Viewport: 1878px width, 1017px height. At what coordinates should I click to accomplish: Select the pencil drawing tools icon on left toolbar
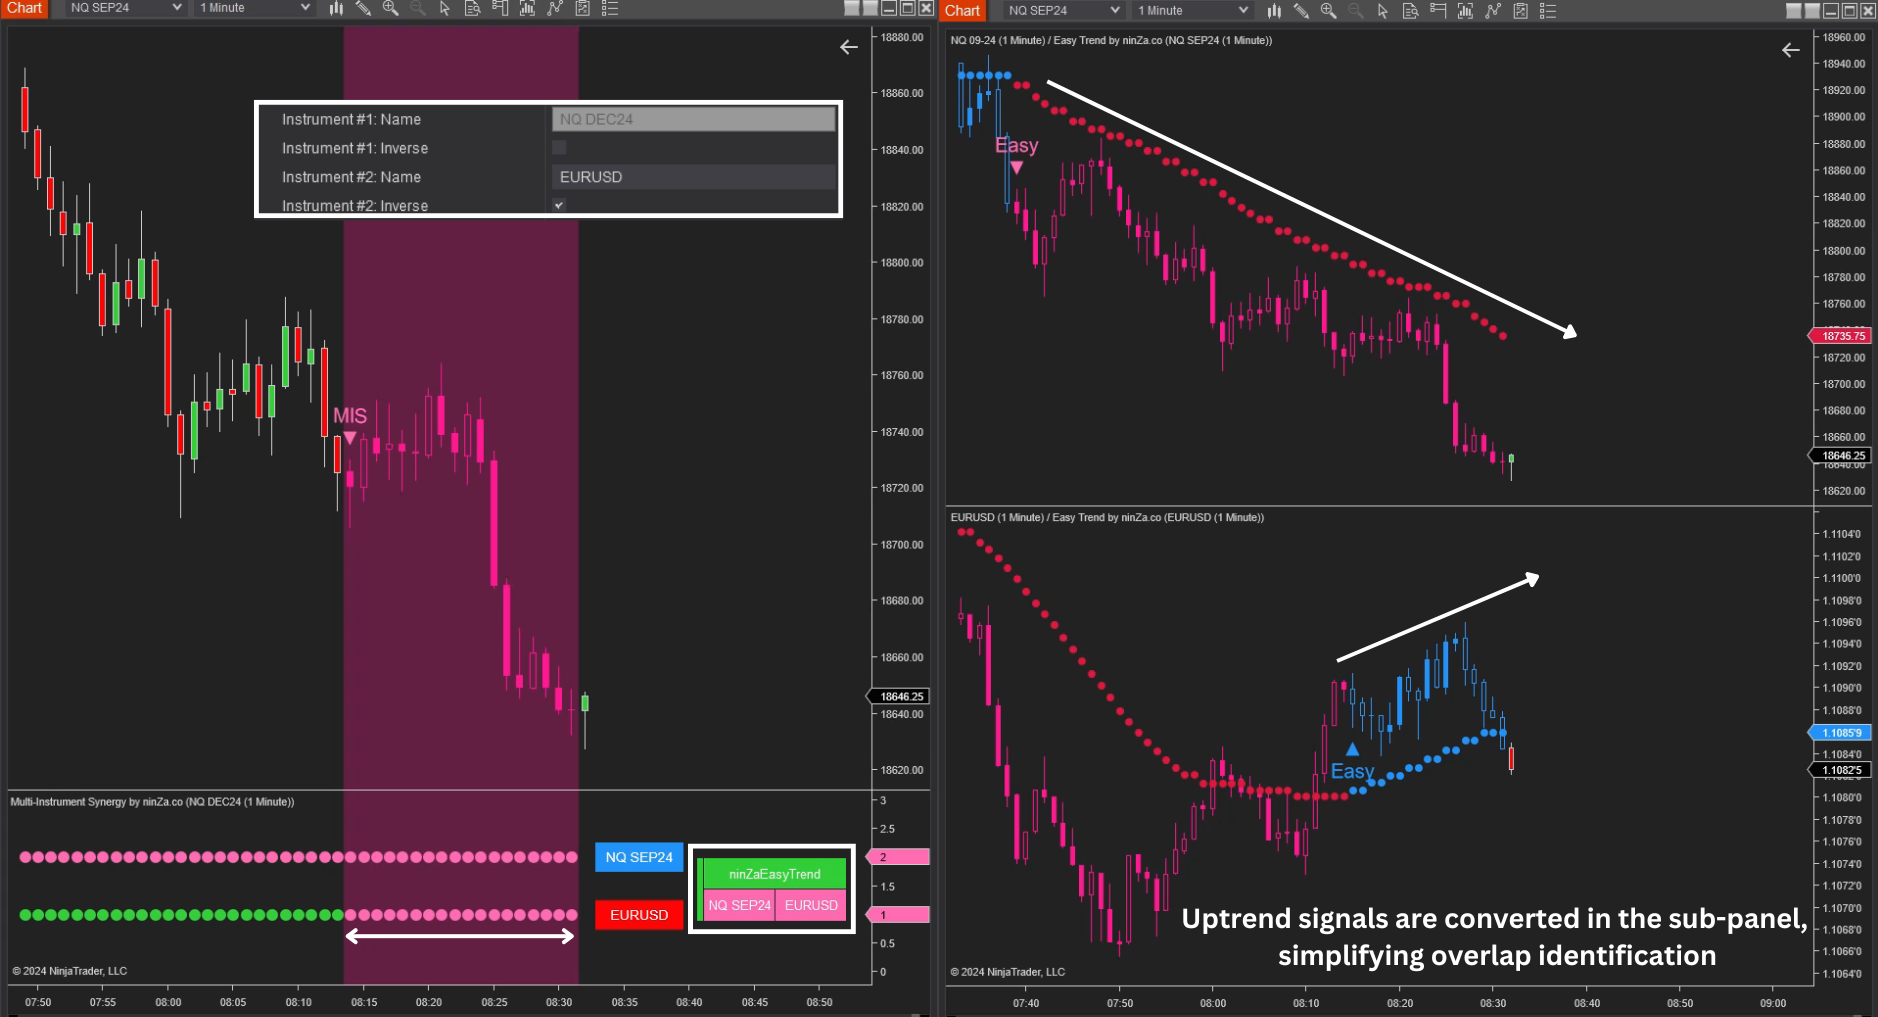pos(363,8)
